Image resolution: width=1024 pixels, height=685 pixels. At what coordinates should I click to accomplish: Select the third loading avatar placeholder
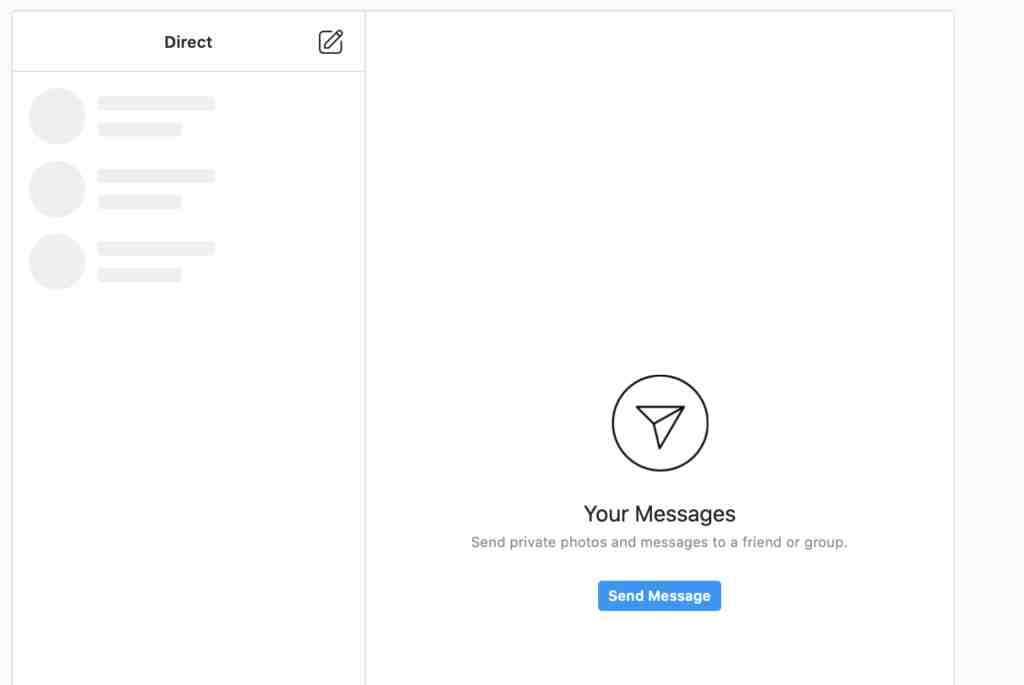pos(57,261)
